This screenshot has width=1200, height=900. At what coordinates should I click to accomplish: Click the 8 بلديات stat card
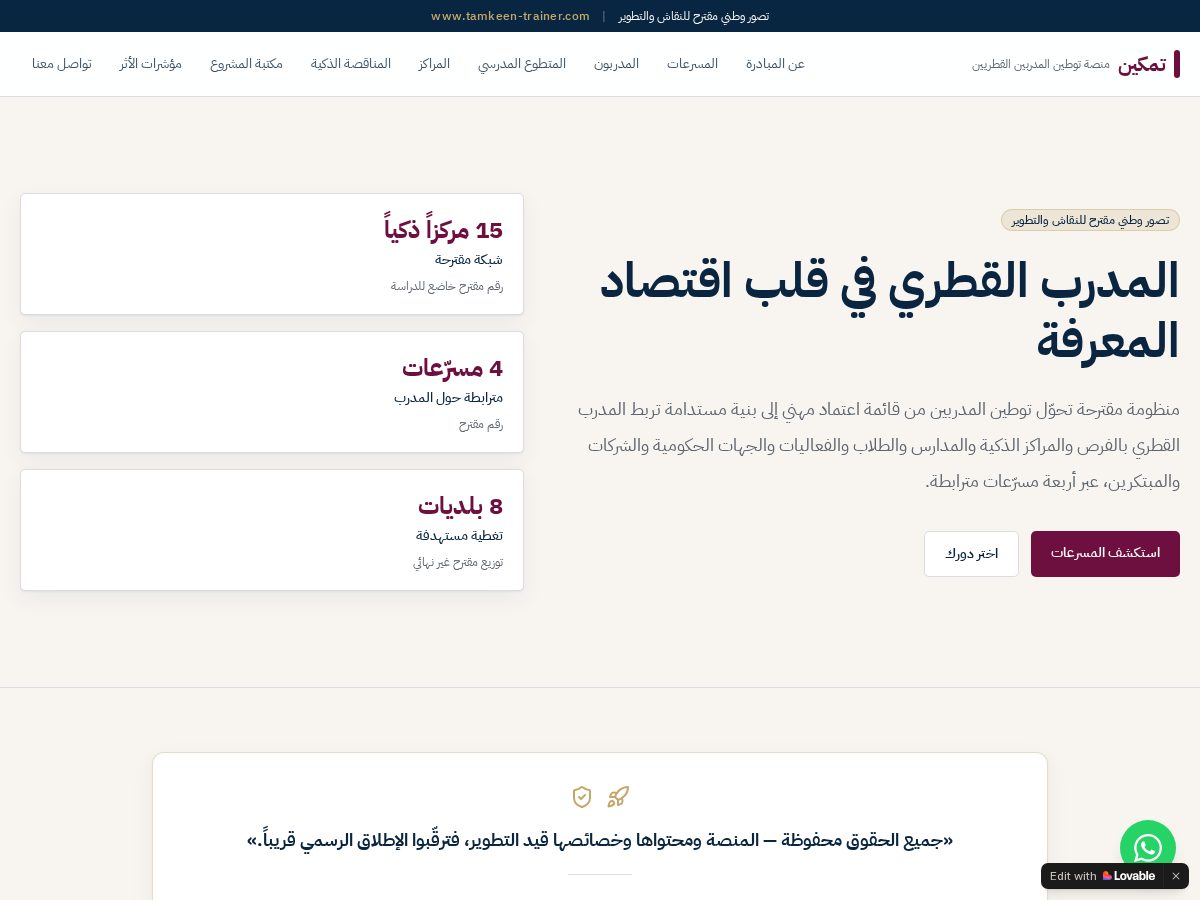pos(272,530)
